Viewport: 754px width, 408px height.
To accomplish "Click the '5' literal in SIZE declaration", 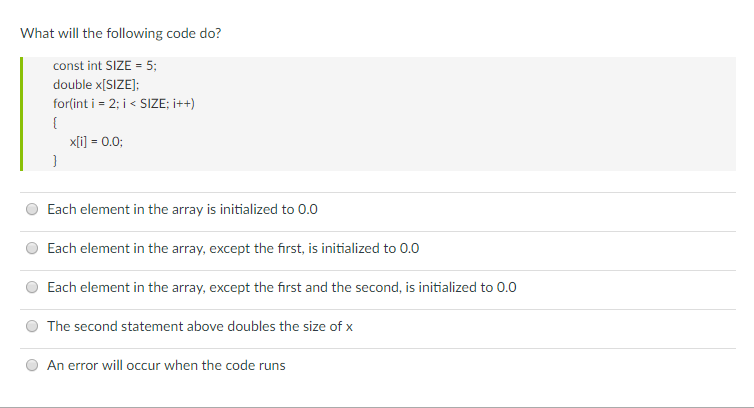I will point(150,65).
